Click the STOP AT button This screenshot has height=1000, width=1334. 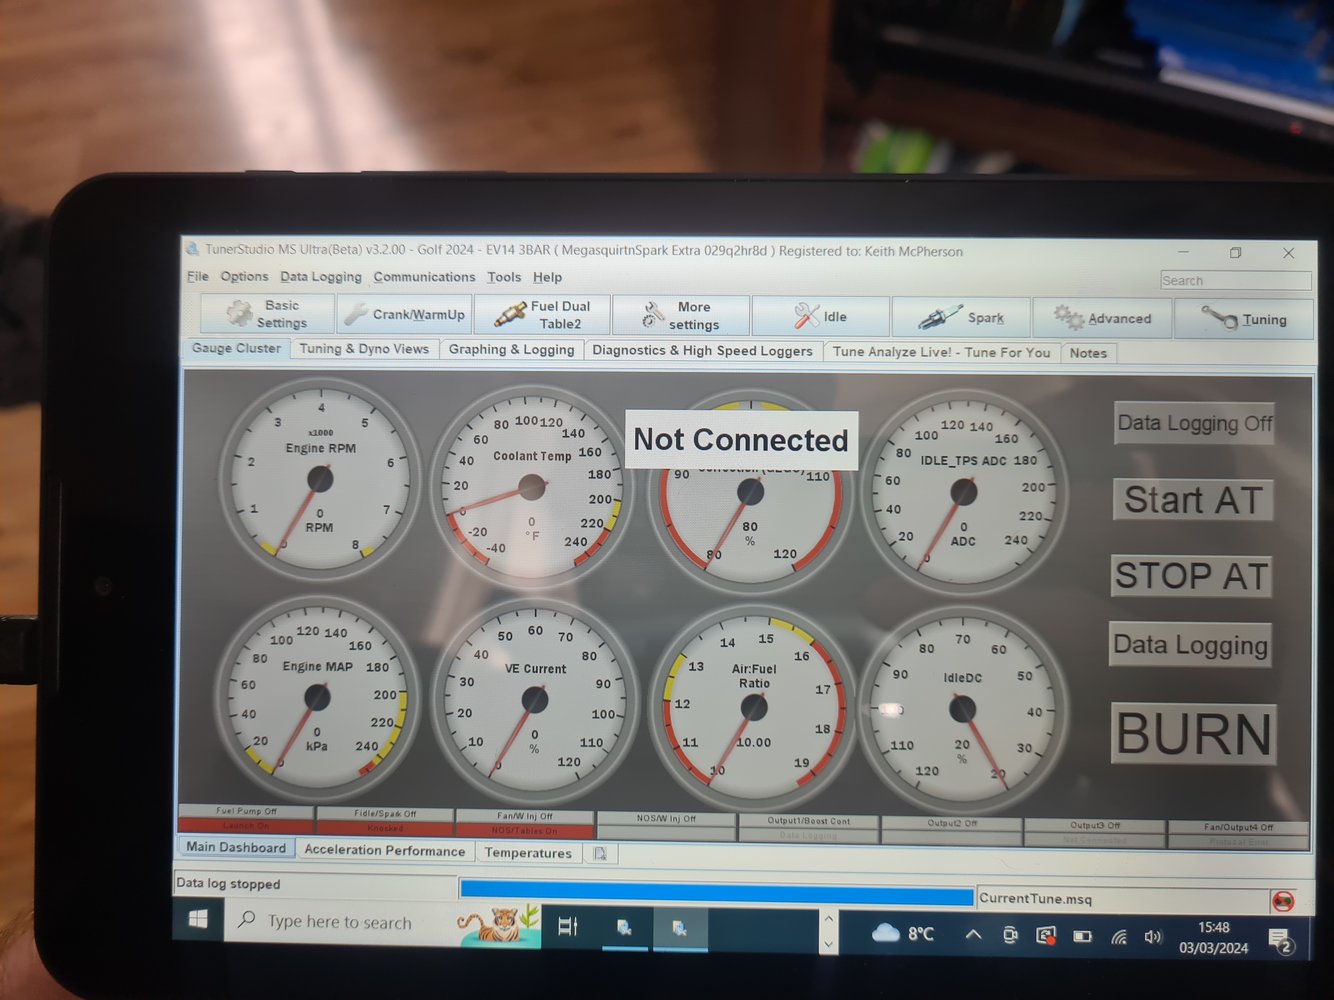click(x=1191, y=576)
